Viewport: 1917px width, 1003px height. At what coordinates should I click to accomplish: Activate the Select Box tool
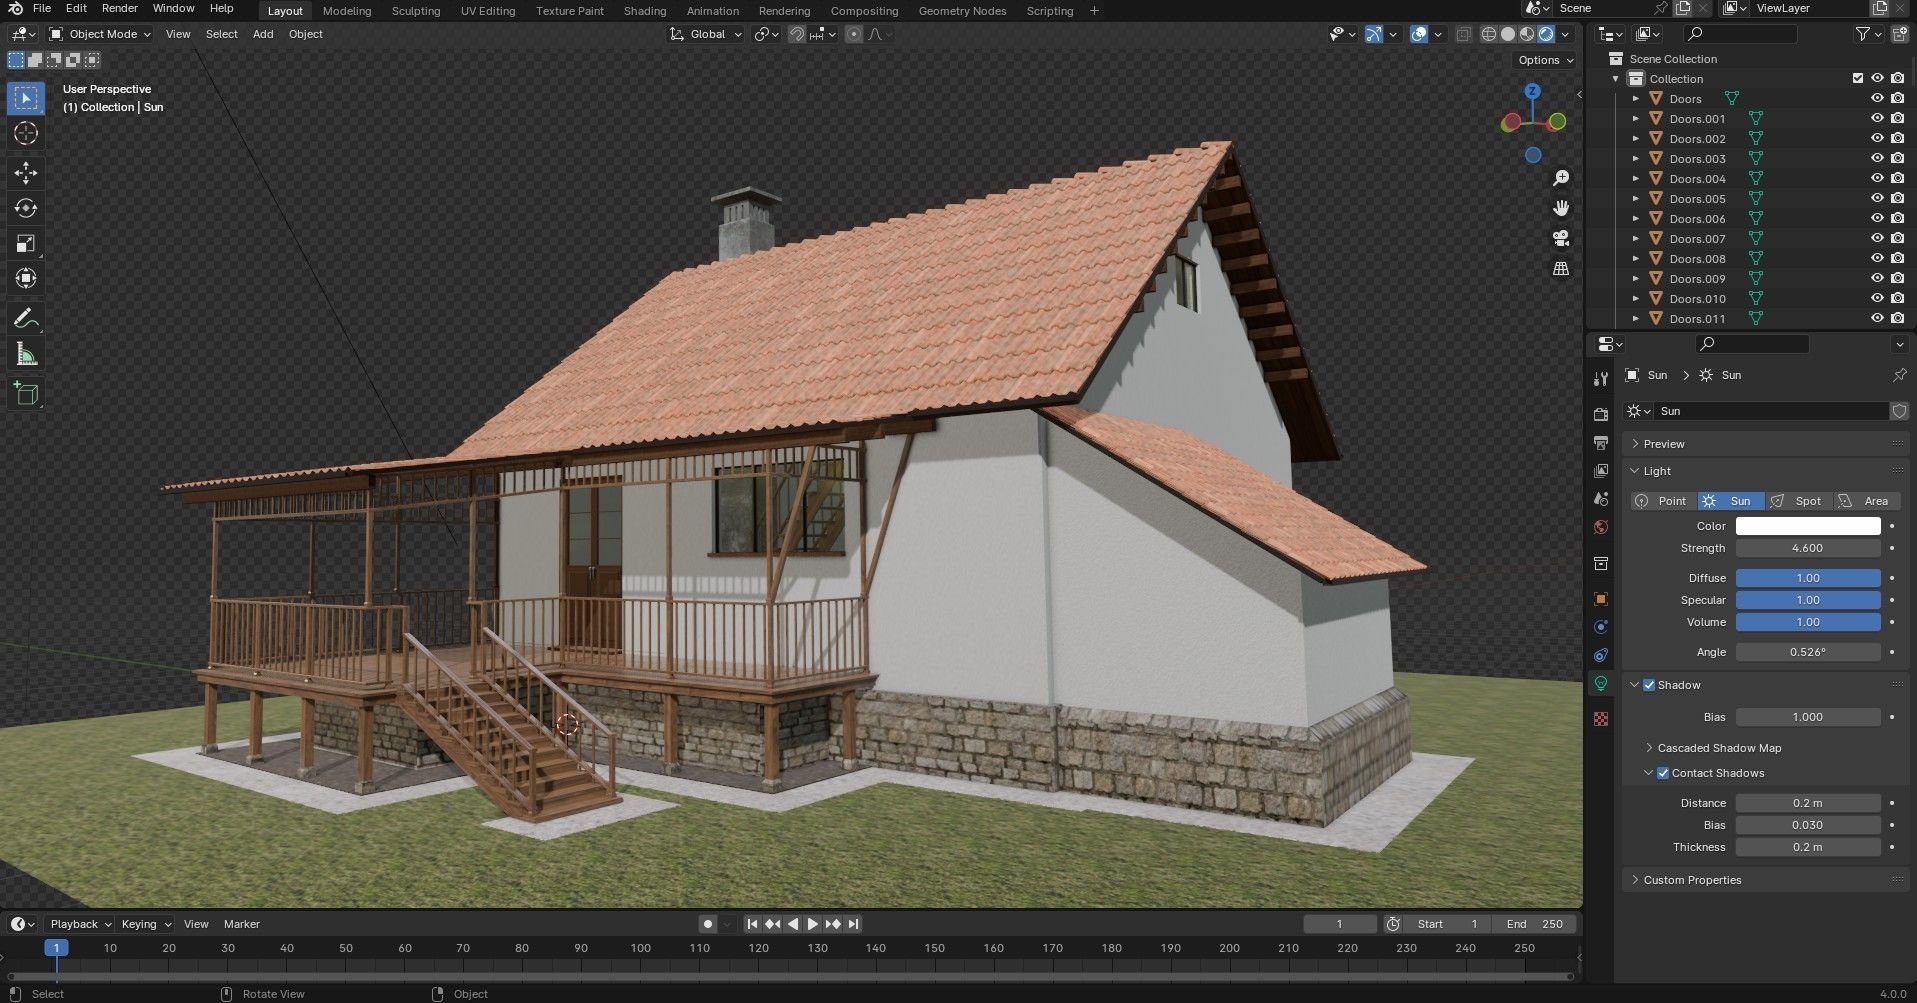(26, 98)
